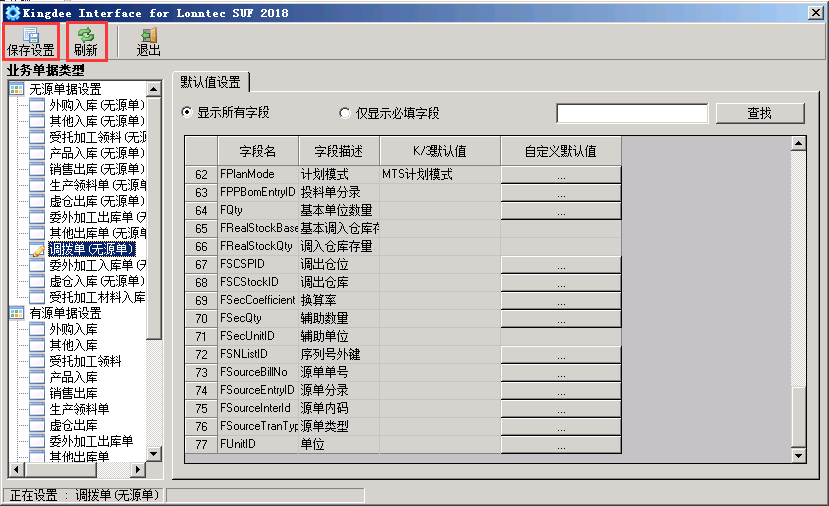The image size is (829, 506).
Task: Open custom default button for FSCStockID row
Action: [x=561, y=282]
